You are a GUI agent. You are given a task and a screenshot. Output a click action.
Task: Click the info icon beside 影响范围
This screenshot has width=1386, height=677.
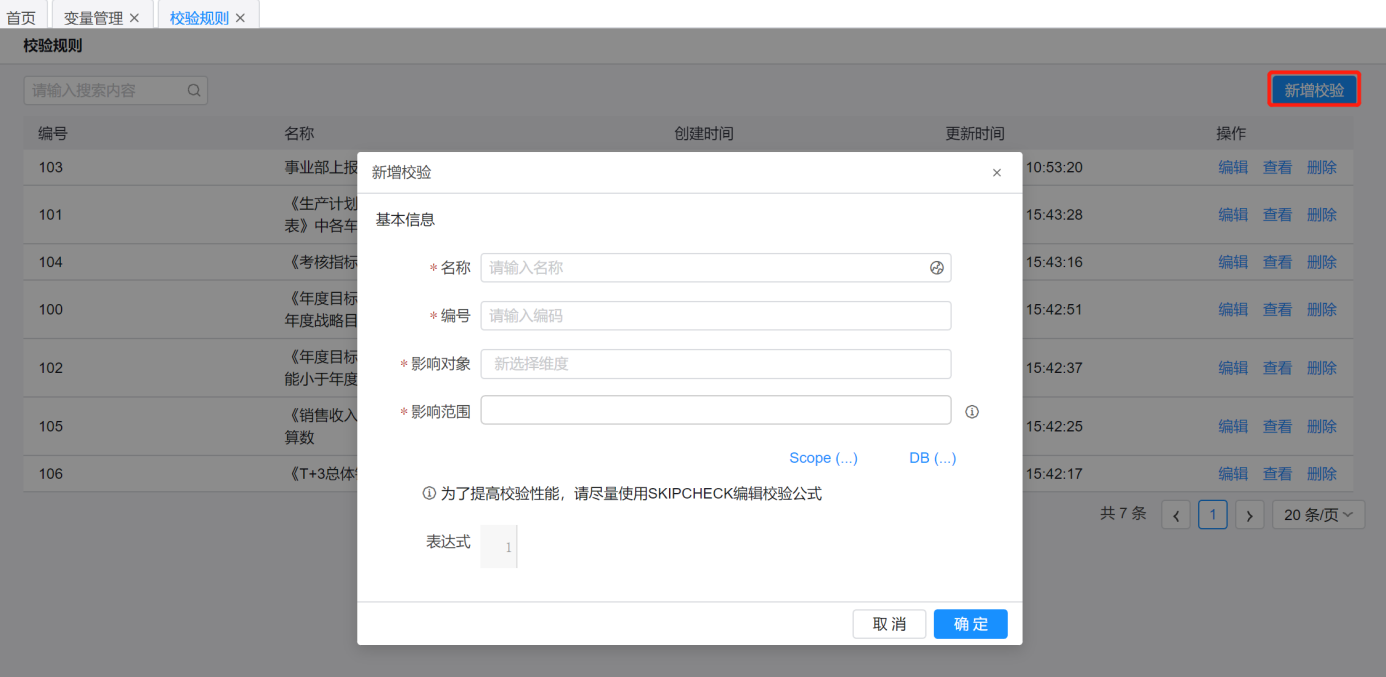[971, 411]
